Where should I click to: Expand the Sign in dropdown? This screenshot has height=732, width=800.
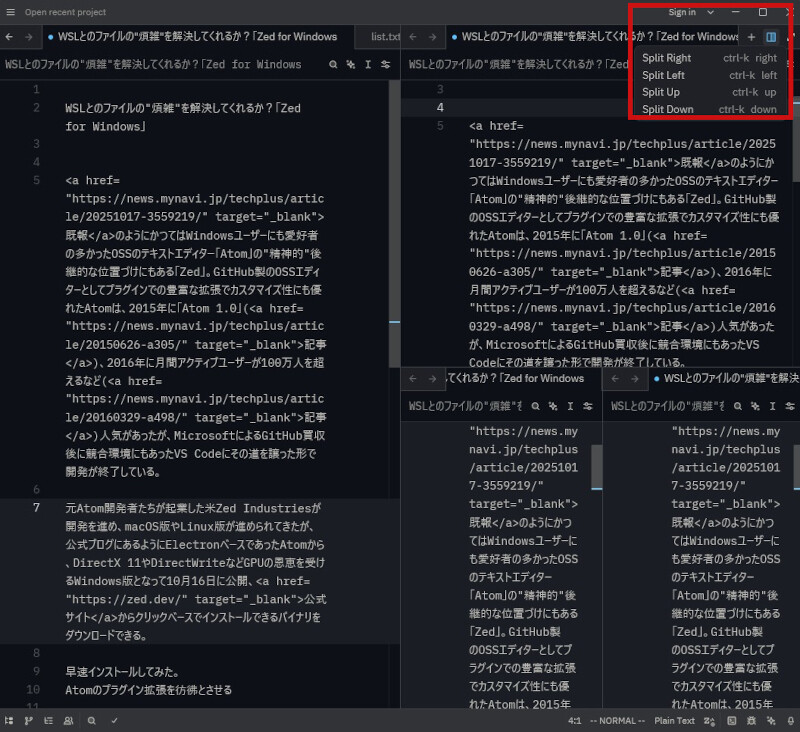click(690, 12)
